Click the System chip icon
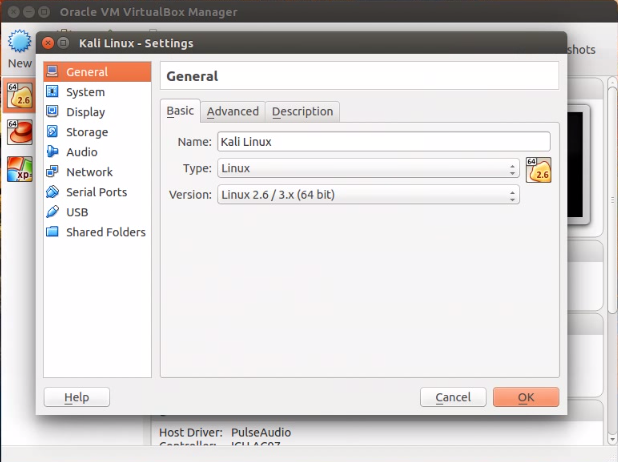 [52, 91]
